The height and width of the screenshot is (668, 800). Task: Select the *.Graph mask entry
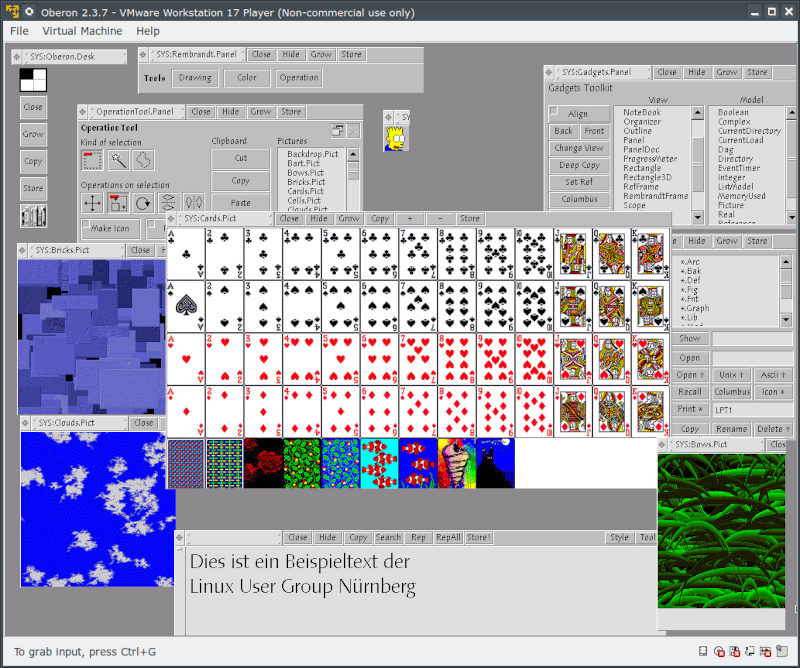[x=694, y=308]
